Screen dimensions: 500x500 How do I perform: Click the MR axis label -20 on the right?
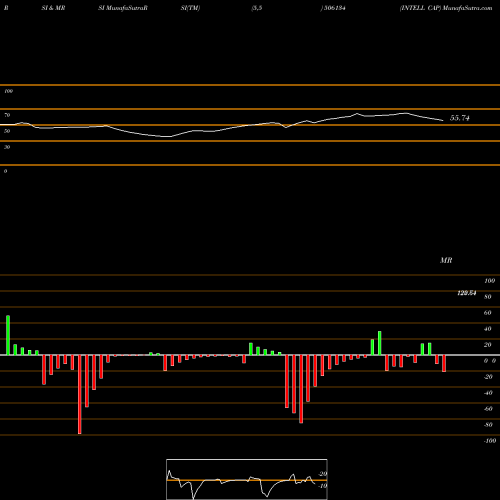[x=488, y=377]
